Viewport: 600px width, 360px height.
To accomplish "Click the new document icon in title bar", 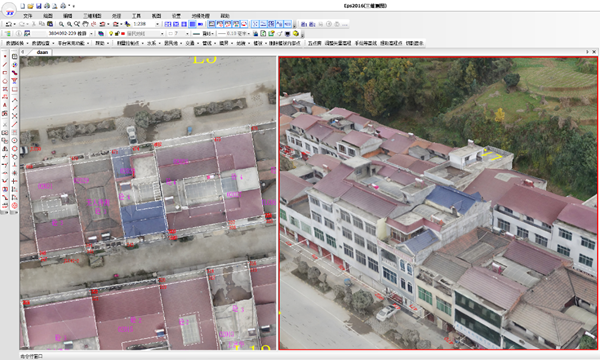I will [x=23, y=6].
